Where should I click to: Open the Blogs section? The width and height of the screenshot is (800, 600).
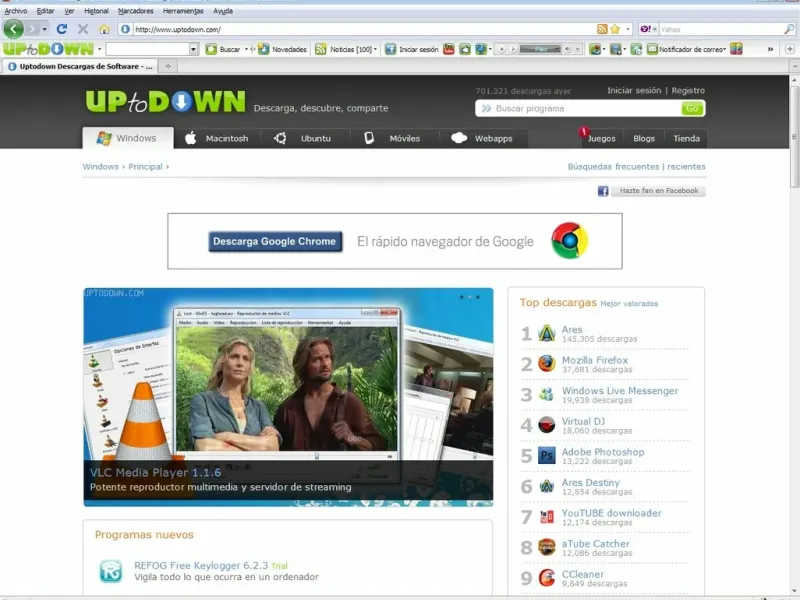(x=644, y=138)
